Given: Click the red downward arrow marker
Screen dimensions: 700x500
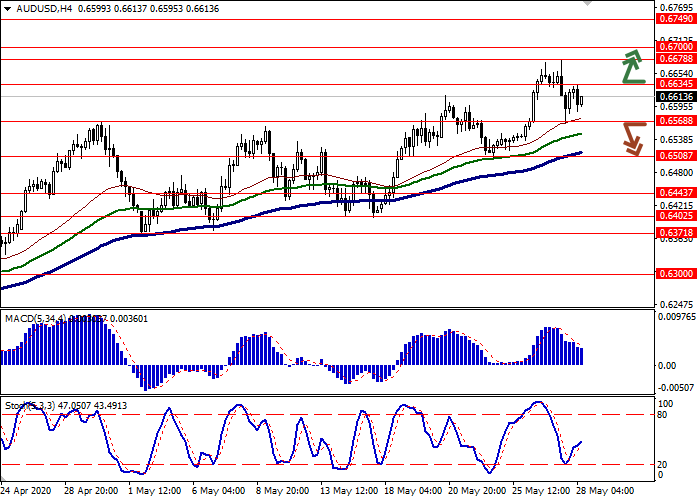Looking at the screenshot, I should pyautogui.click(x=632, y=138).
